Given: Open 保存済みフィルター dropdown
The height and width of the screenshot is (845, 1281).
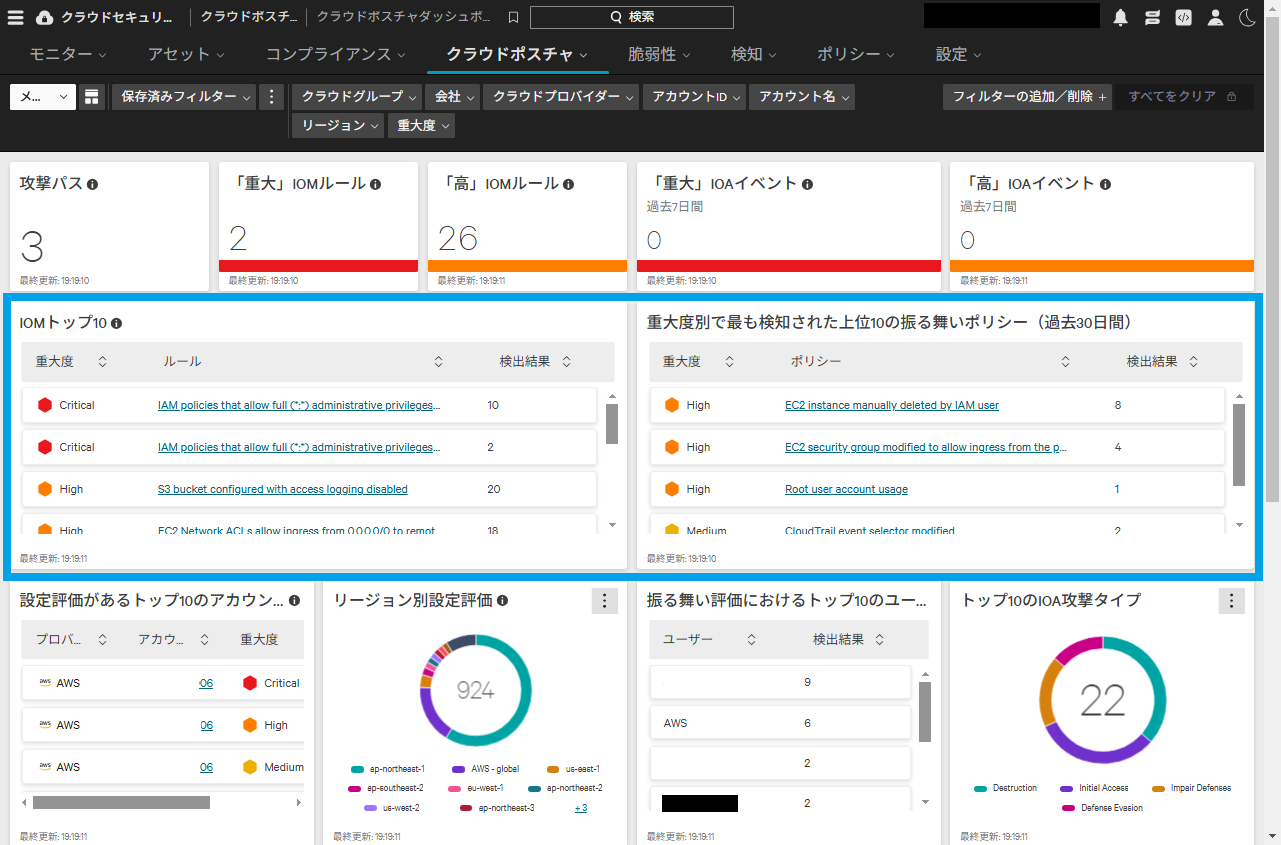Looking at the screenshot, I should tap(183, 97).
